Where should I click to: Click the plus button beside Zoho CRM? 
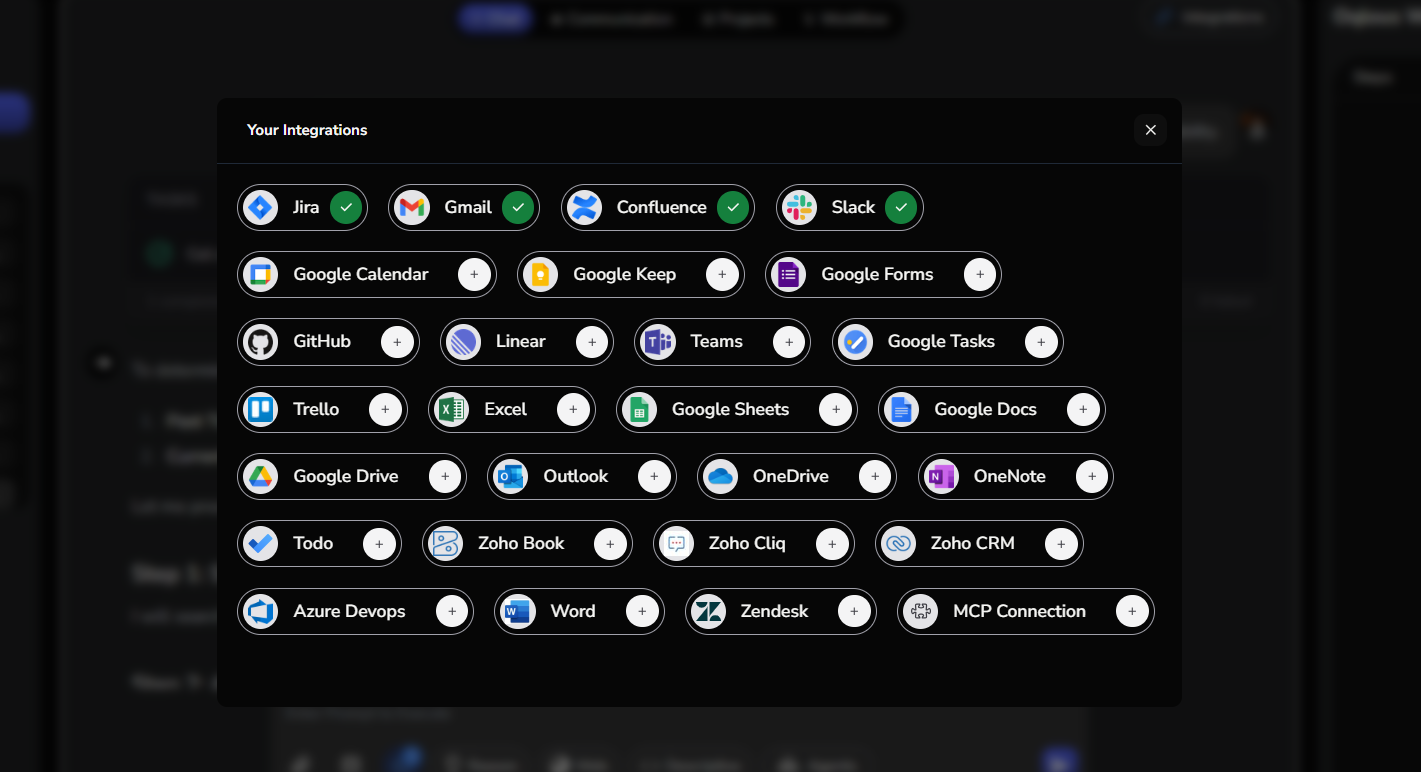[x=1061, y=544]
